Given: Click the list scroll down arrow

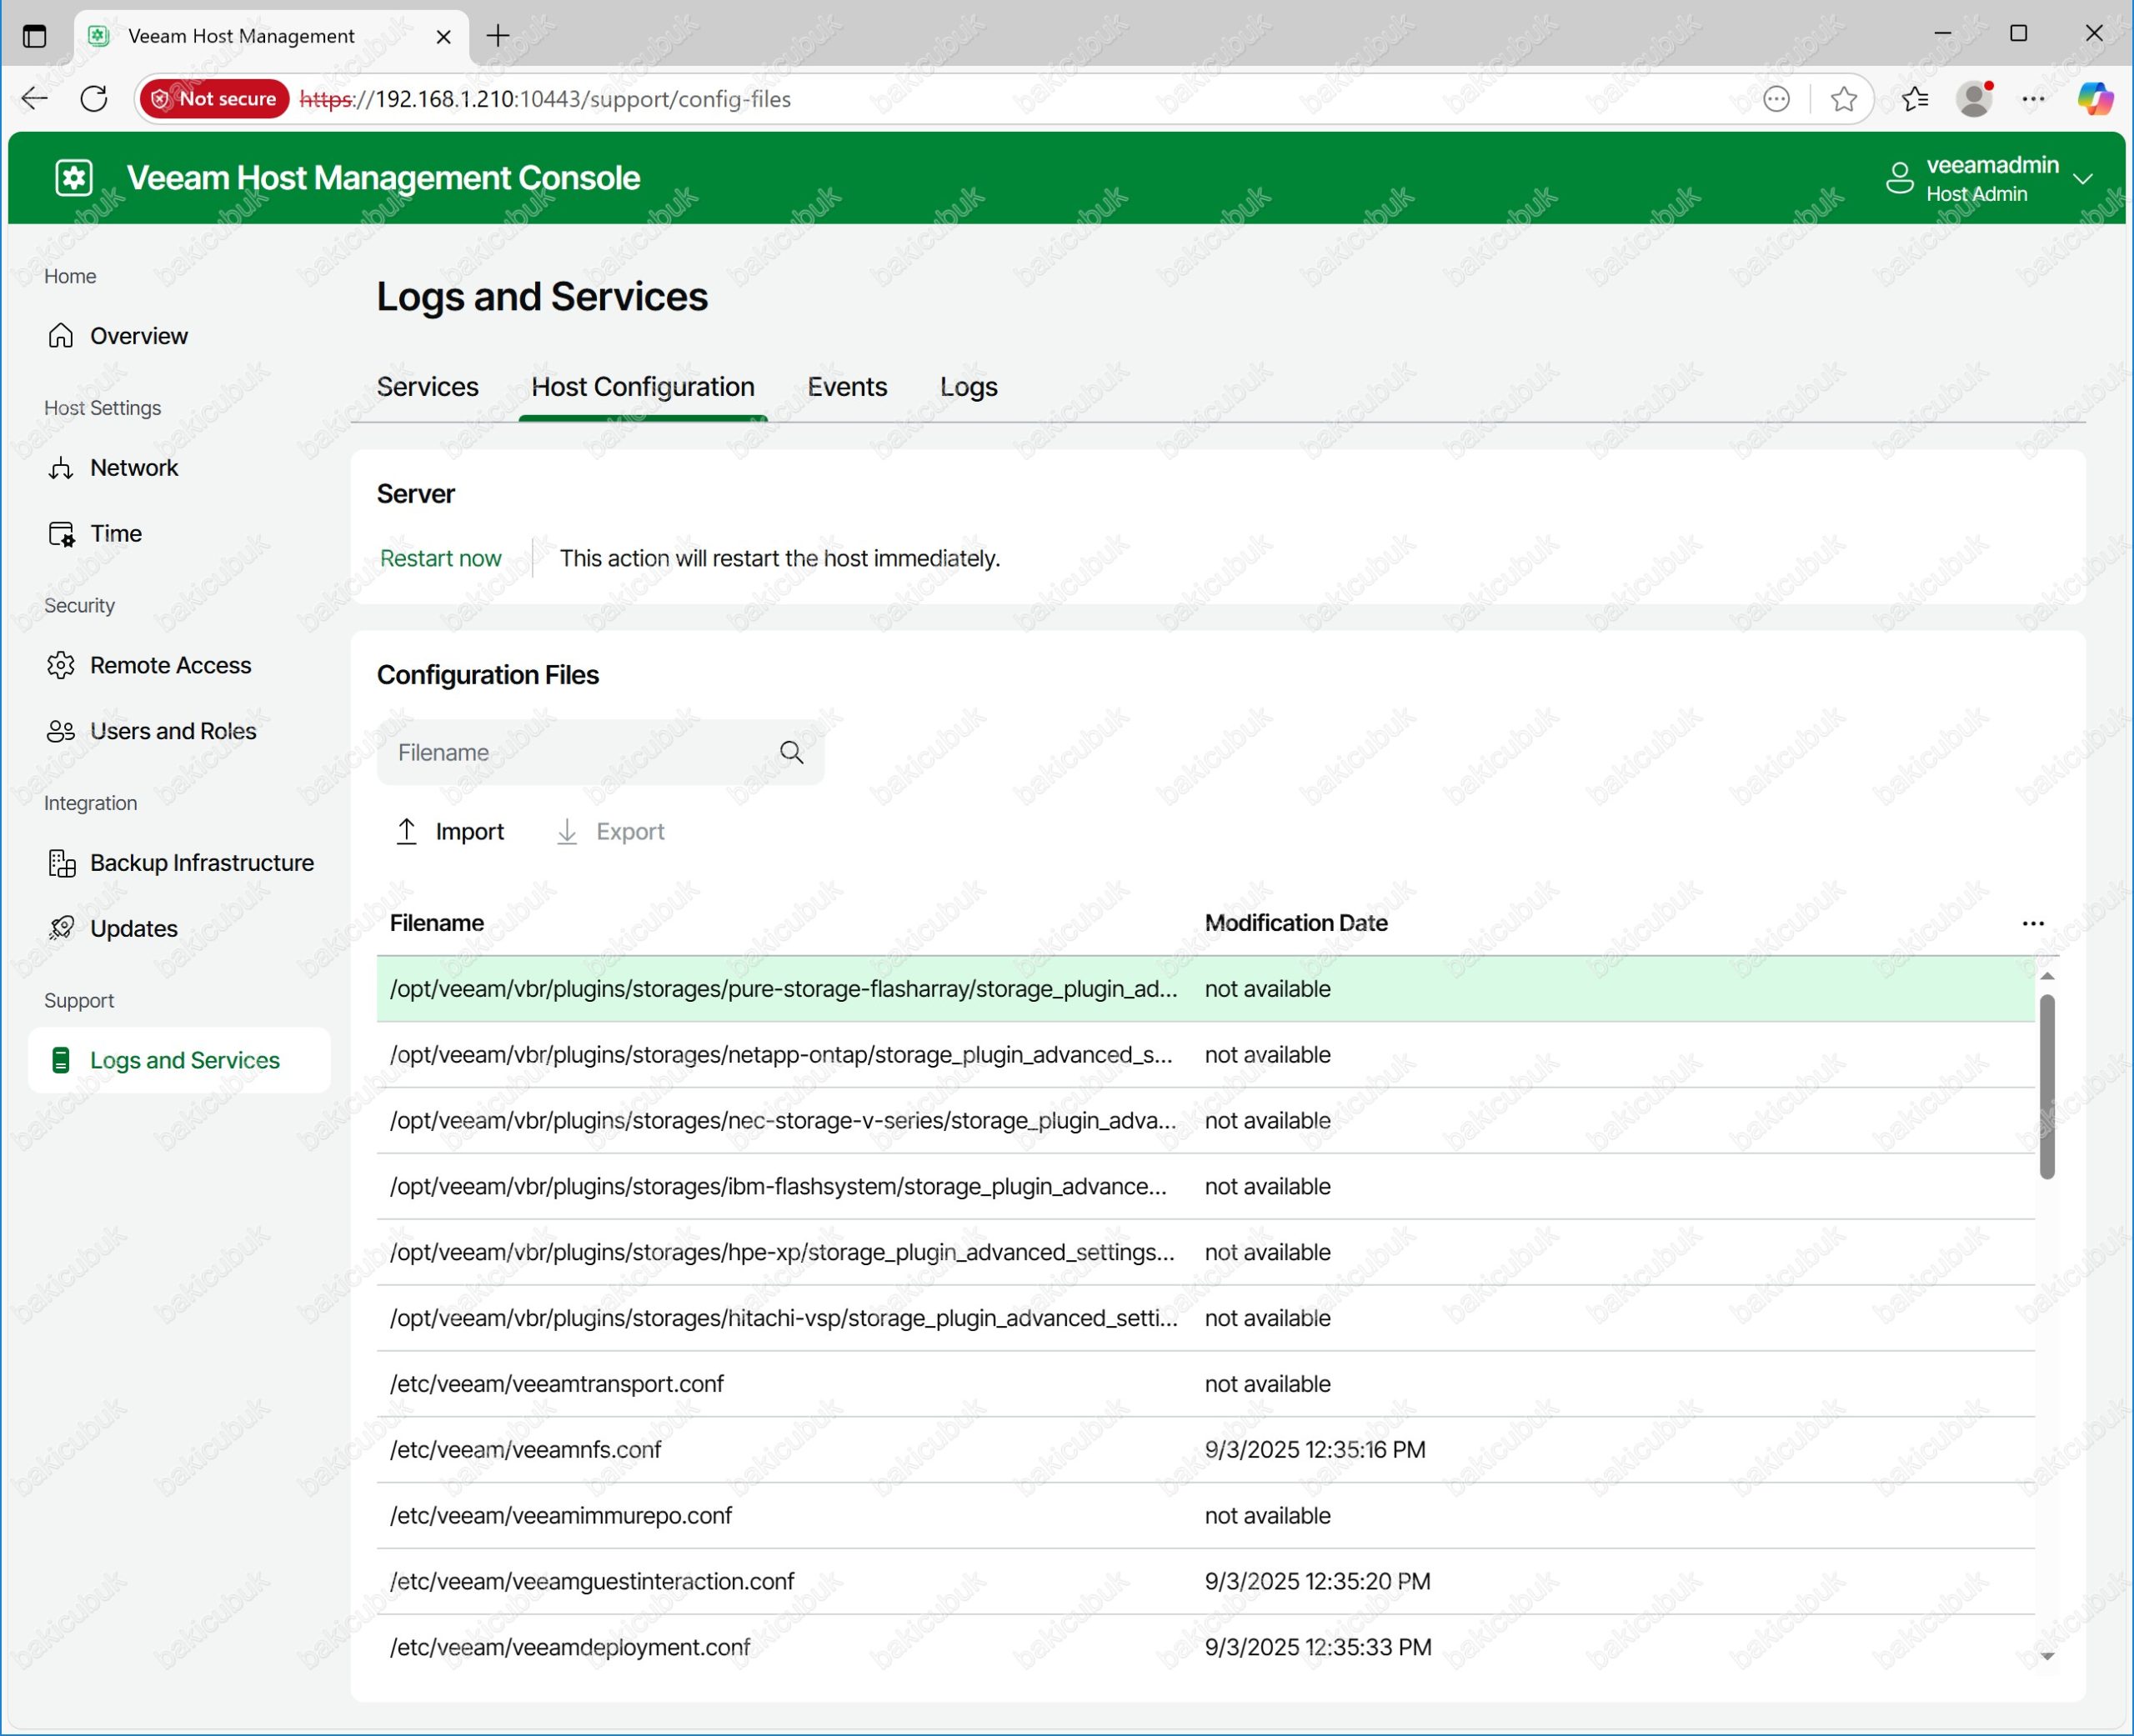Looking at the screenshot, I should tap(2047, 1656).
